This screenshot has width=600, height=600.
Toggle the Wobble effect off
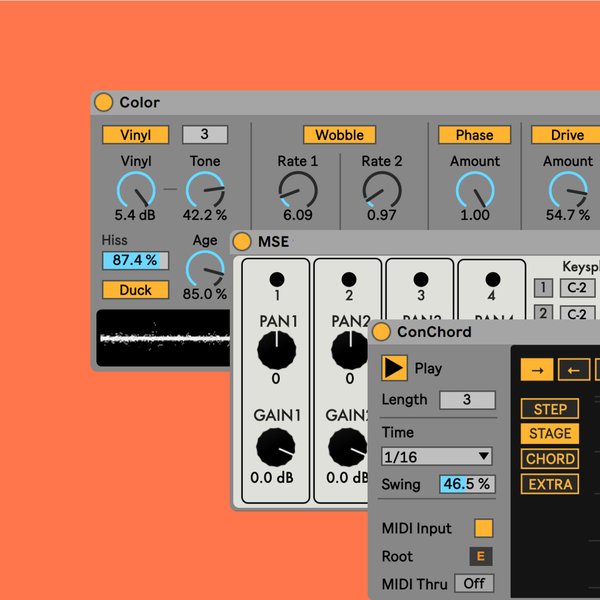340,135
